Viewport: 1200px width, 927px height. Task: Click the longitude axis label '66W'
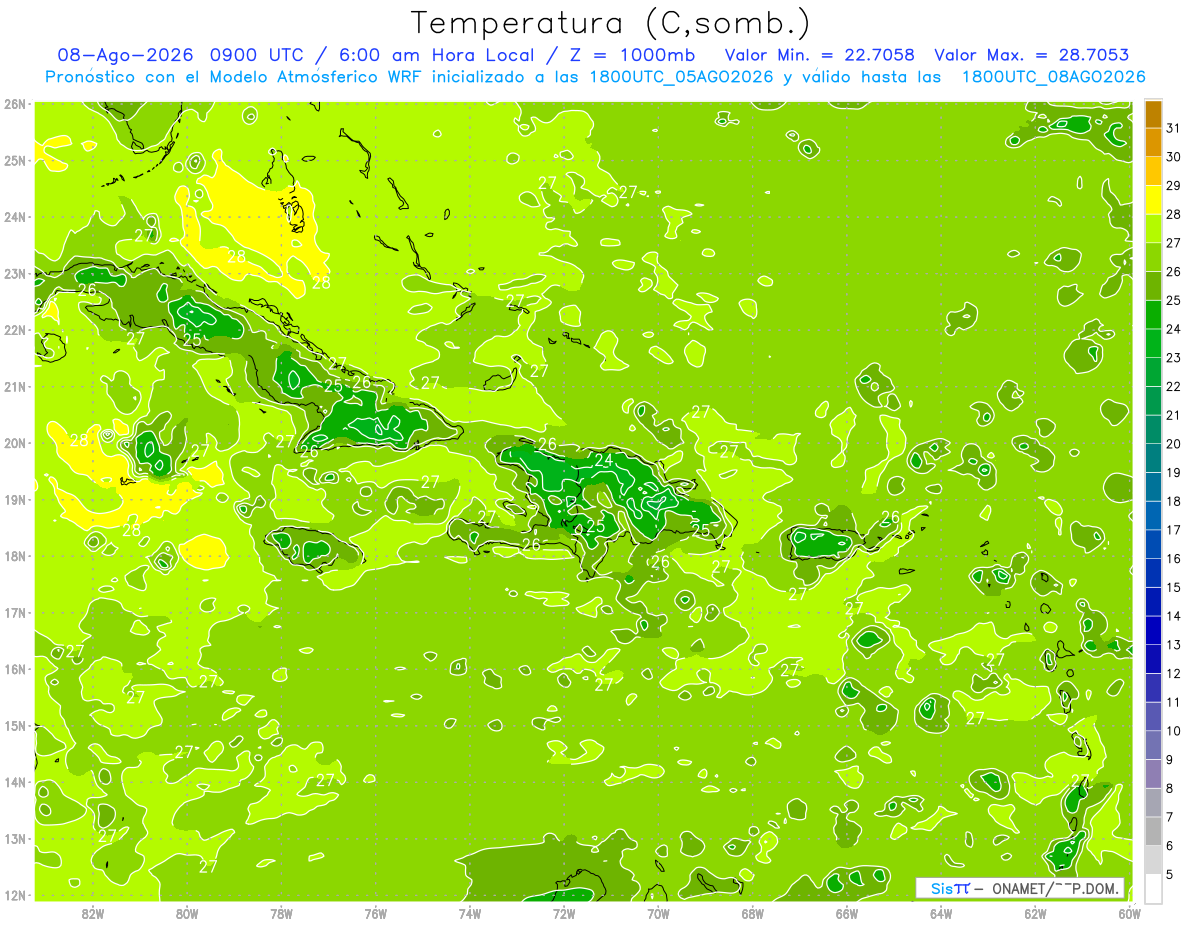click(847, 913)
